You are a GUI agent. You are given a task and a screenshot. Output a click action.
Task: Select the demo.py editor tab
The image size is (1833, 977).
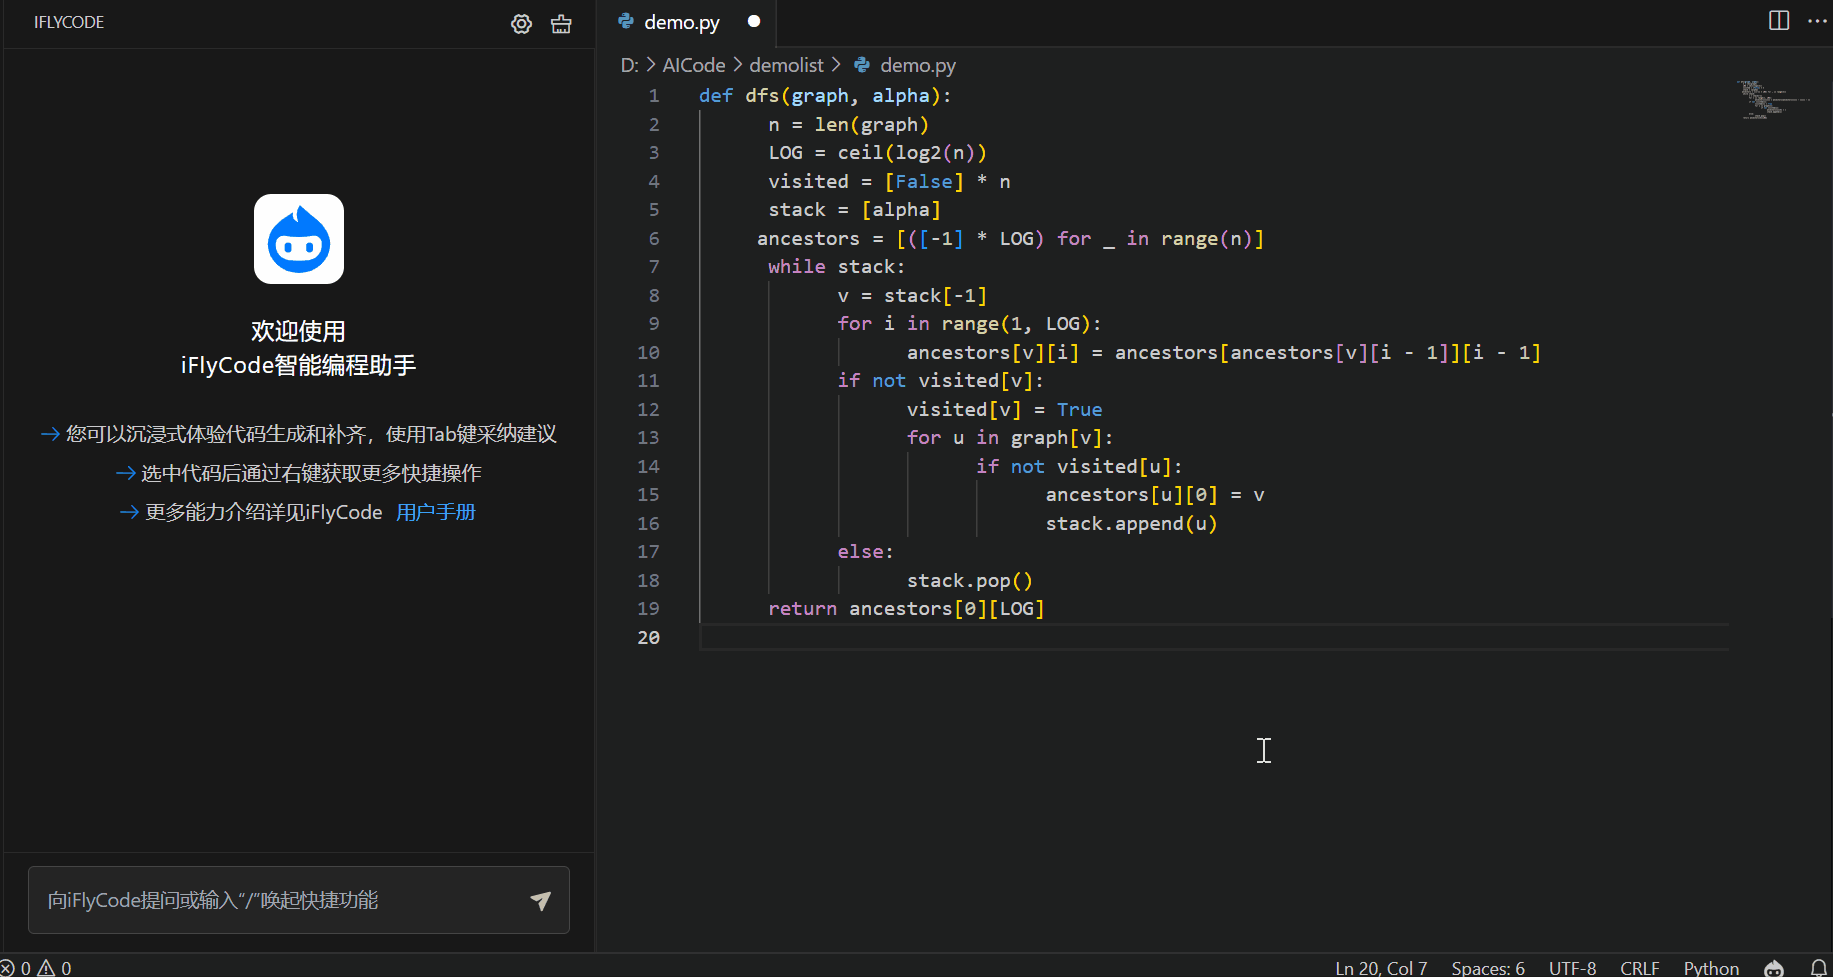[x=681, y=22]
